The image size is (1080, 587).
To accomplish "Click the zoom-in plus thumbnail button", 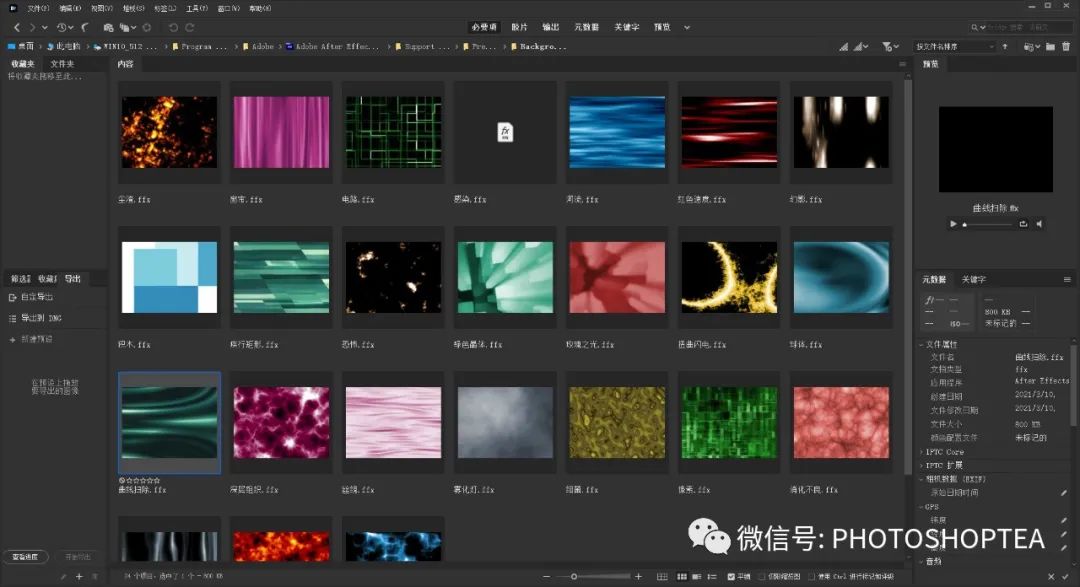I will coord(638,577).
